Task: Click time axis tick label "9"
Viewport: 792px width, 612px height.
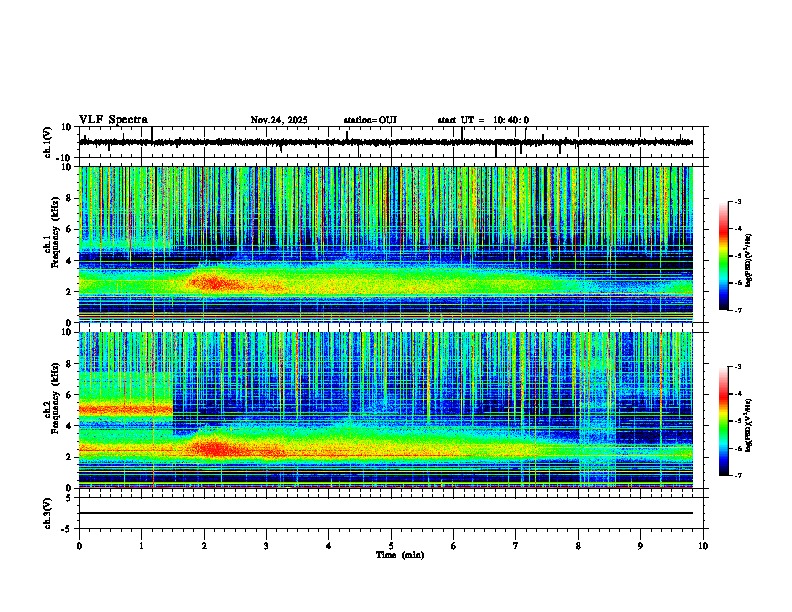Action: coord(640,546)
